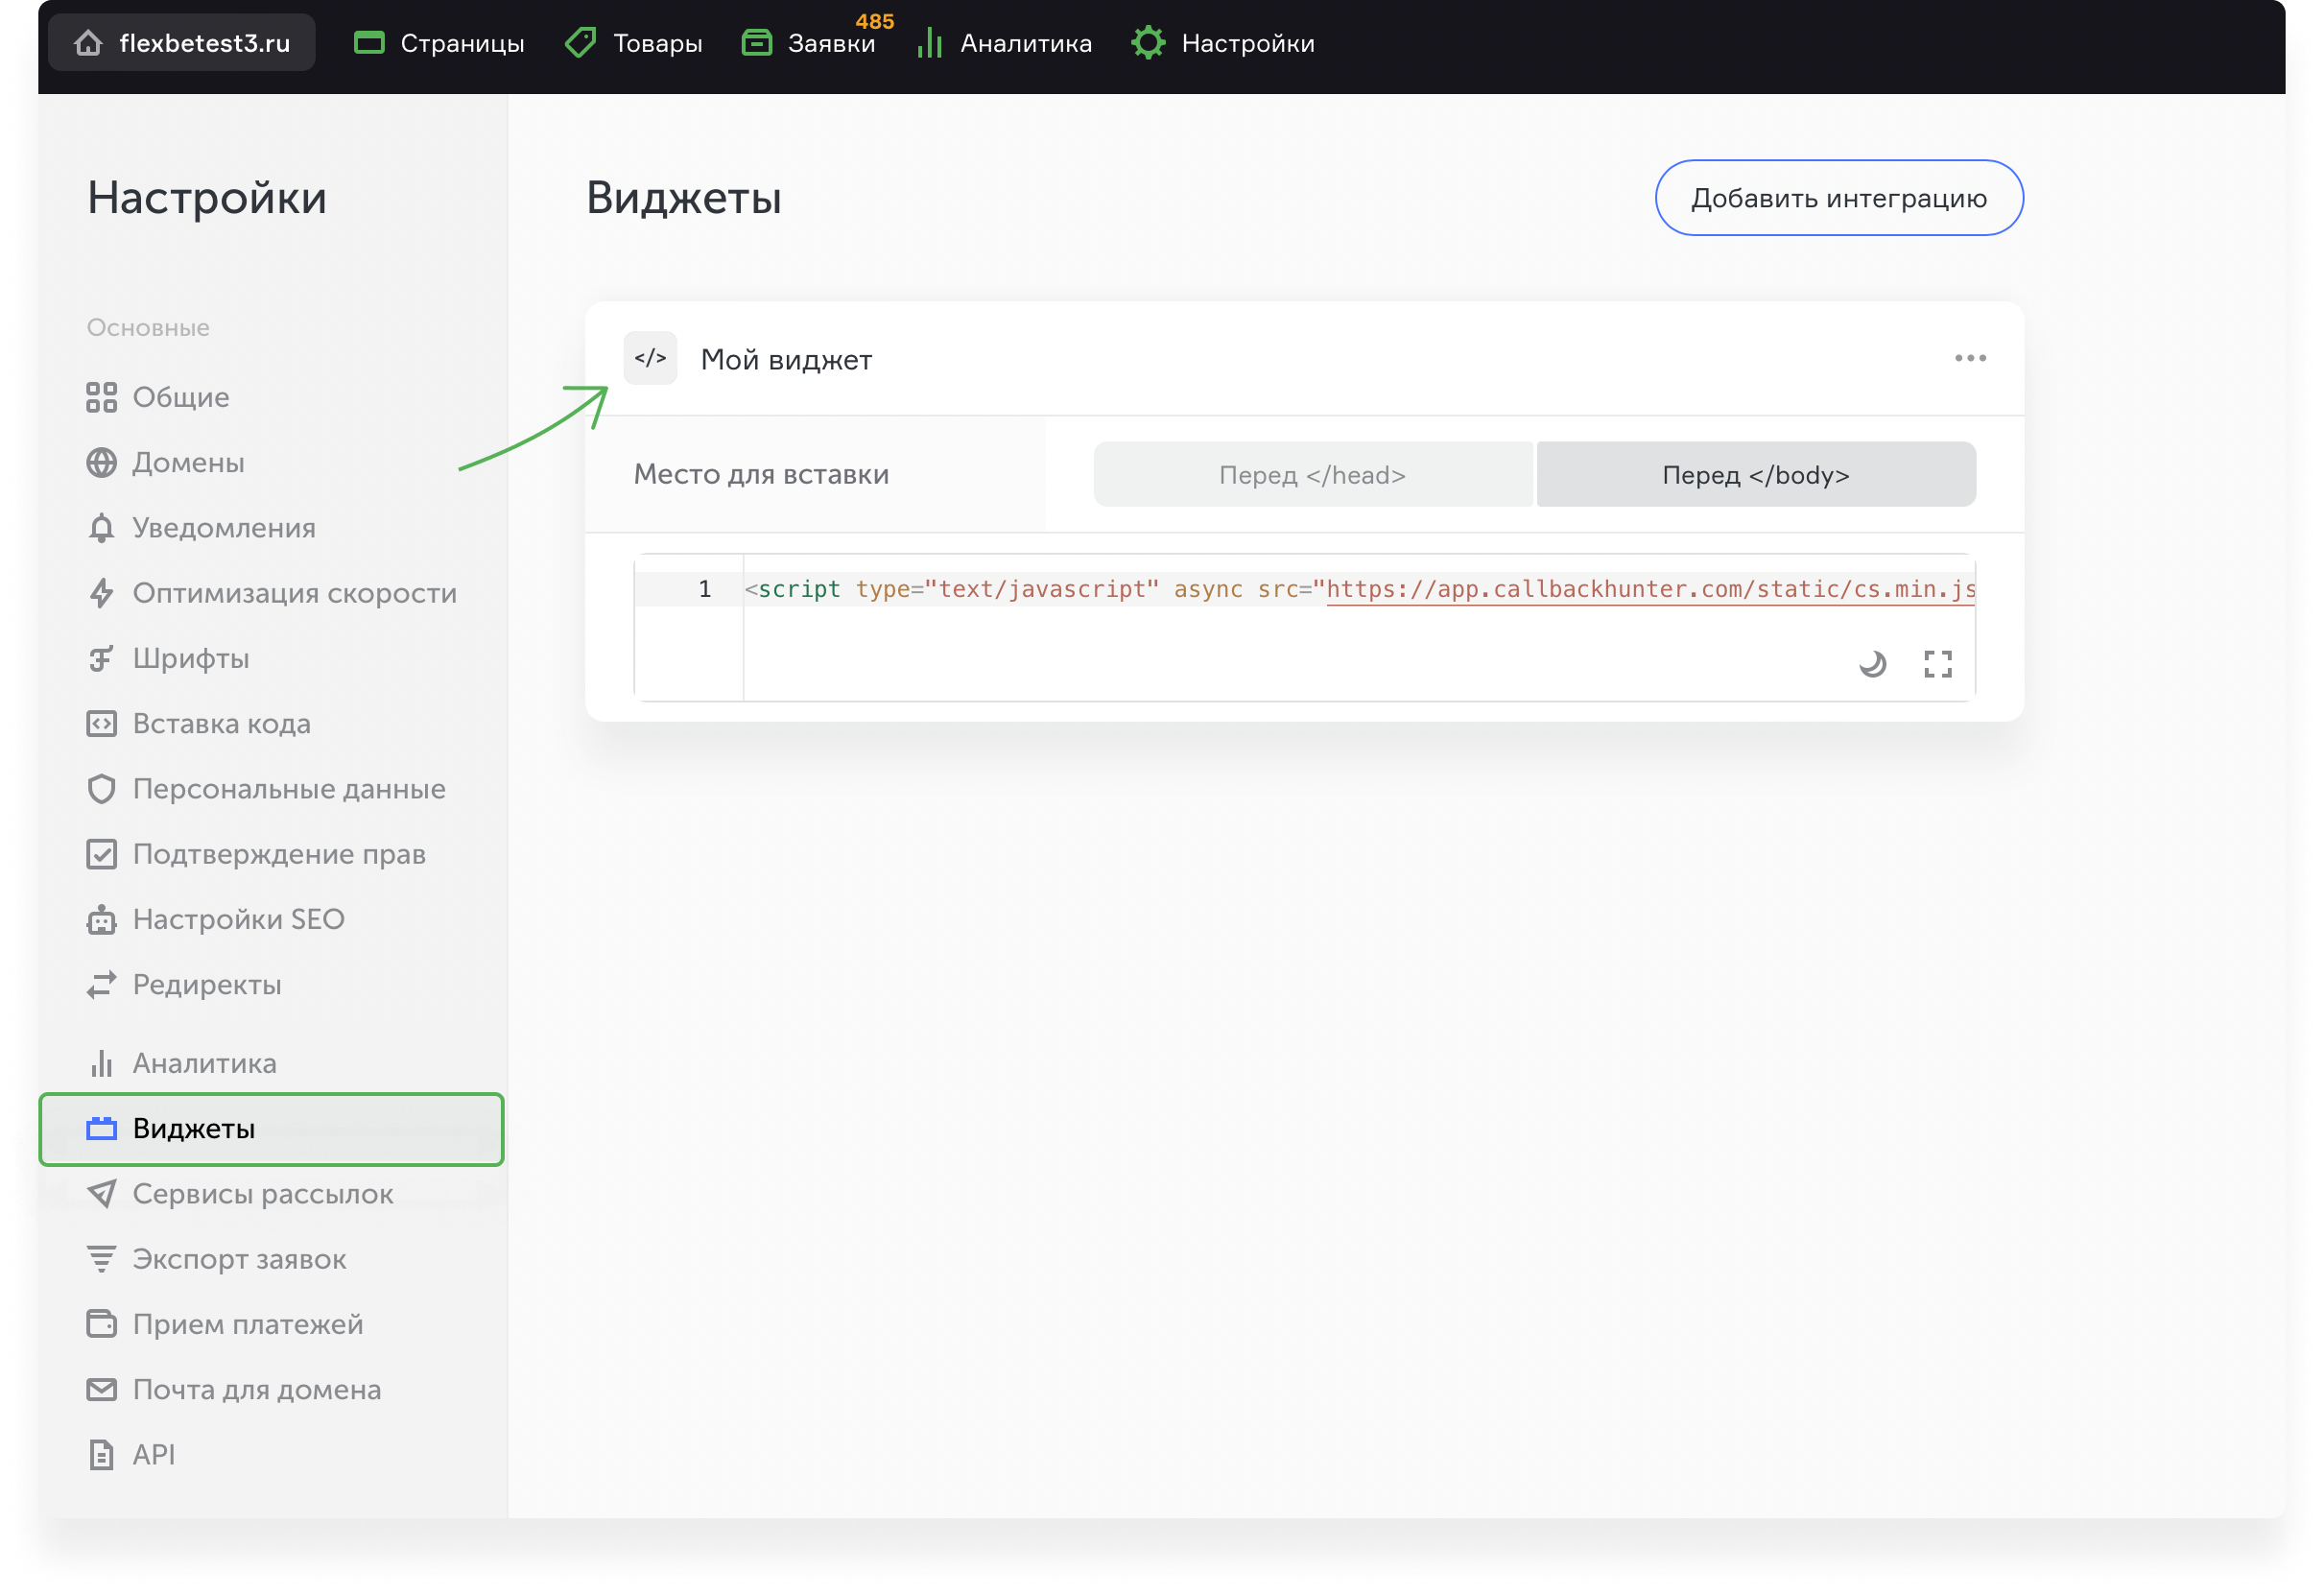
Task: Open Шрифты settings
Action: (168, 658)
